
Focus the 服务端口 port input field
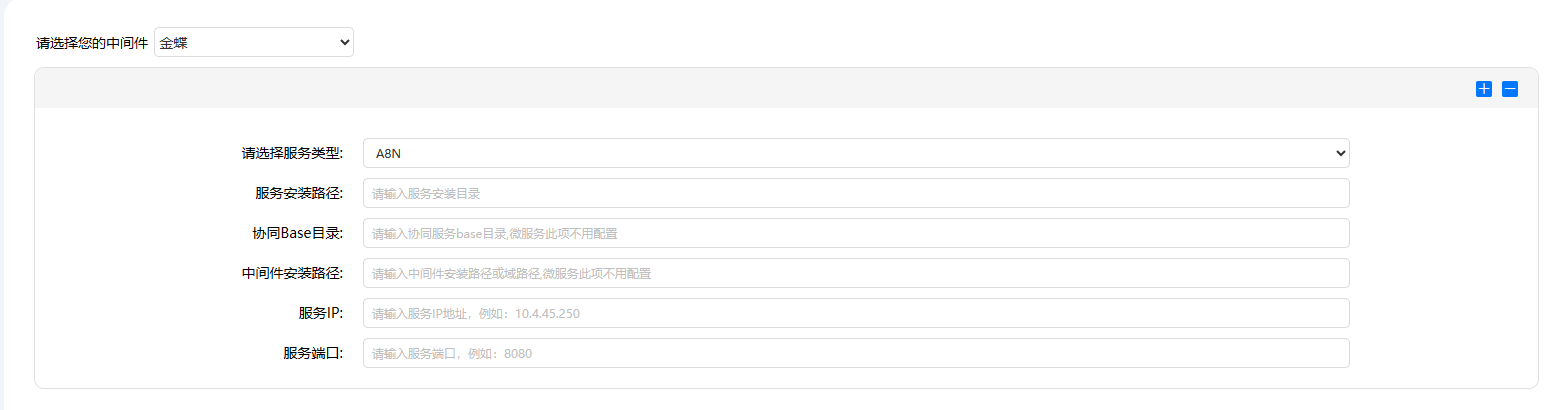coord(855,353)
